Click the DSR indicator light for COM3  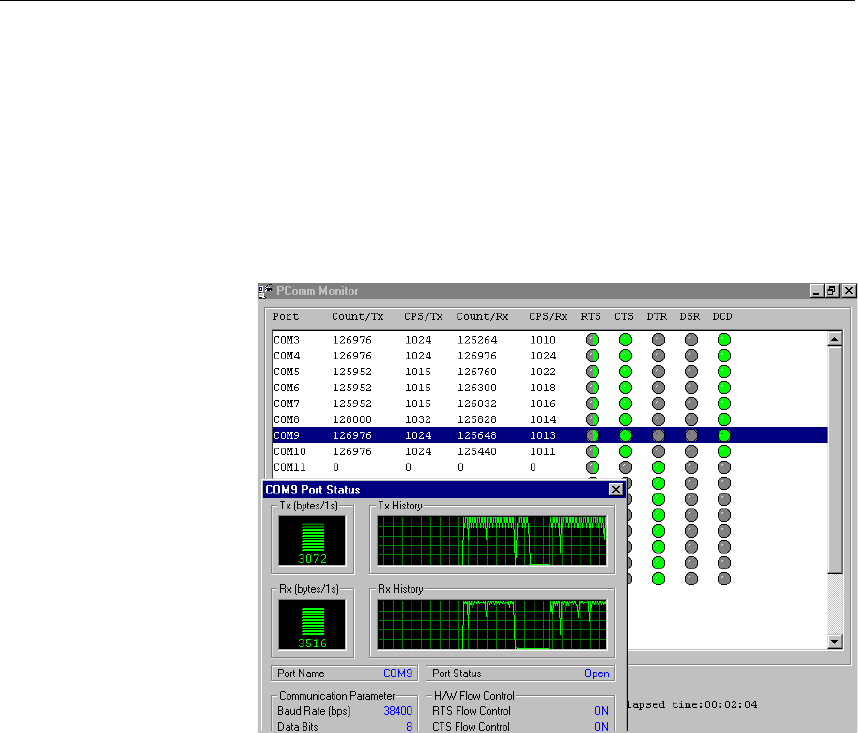[x=692, y=340]
